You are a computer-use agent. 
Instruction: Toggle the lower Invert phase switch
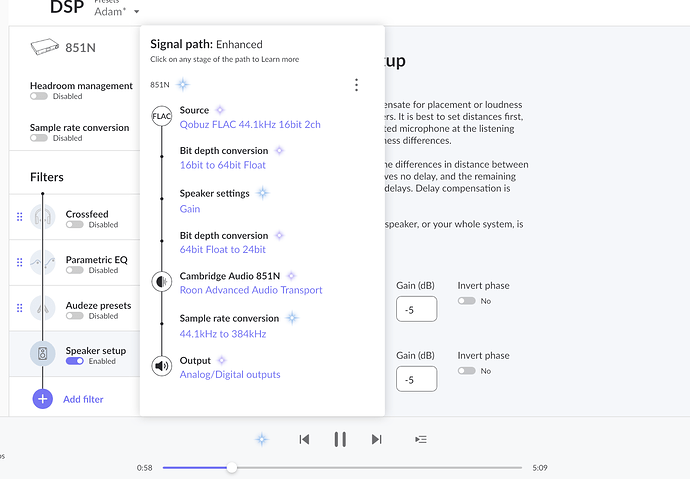[466, 371]
